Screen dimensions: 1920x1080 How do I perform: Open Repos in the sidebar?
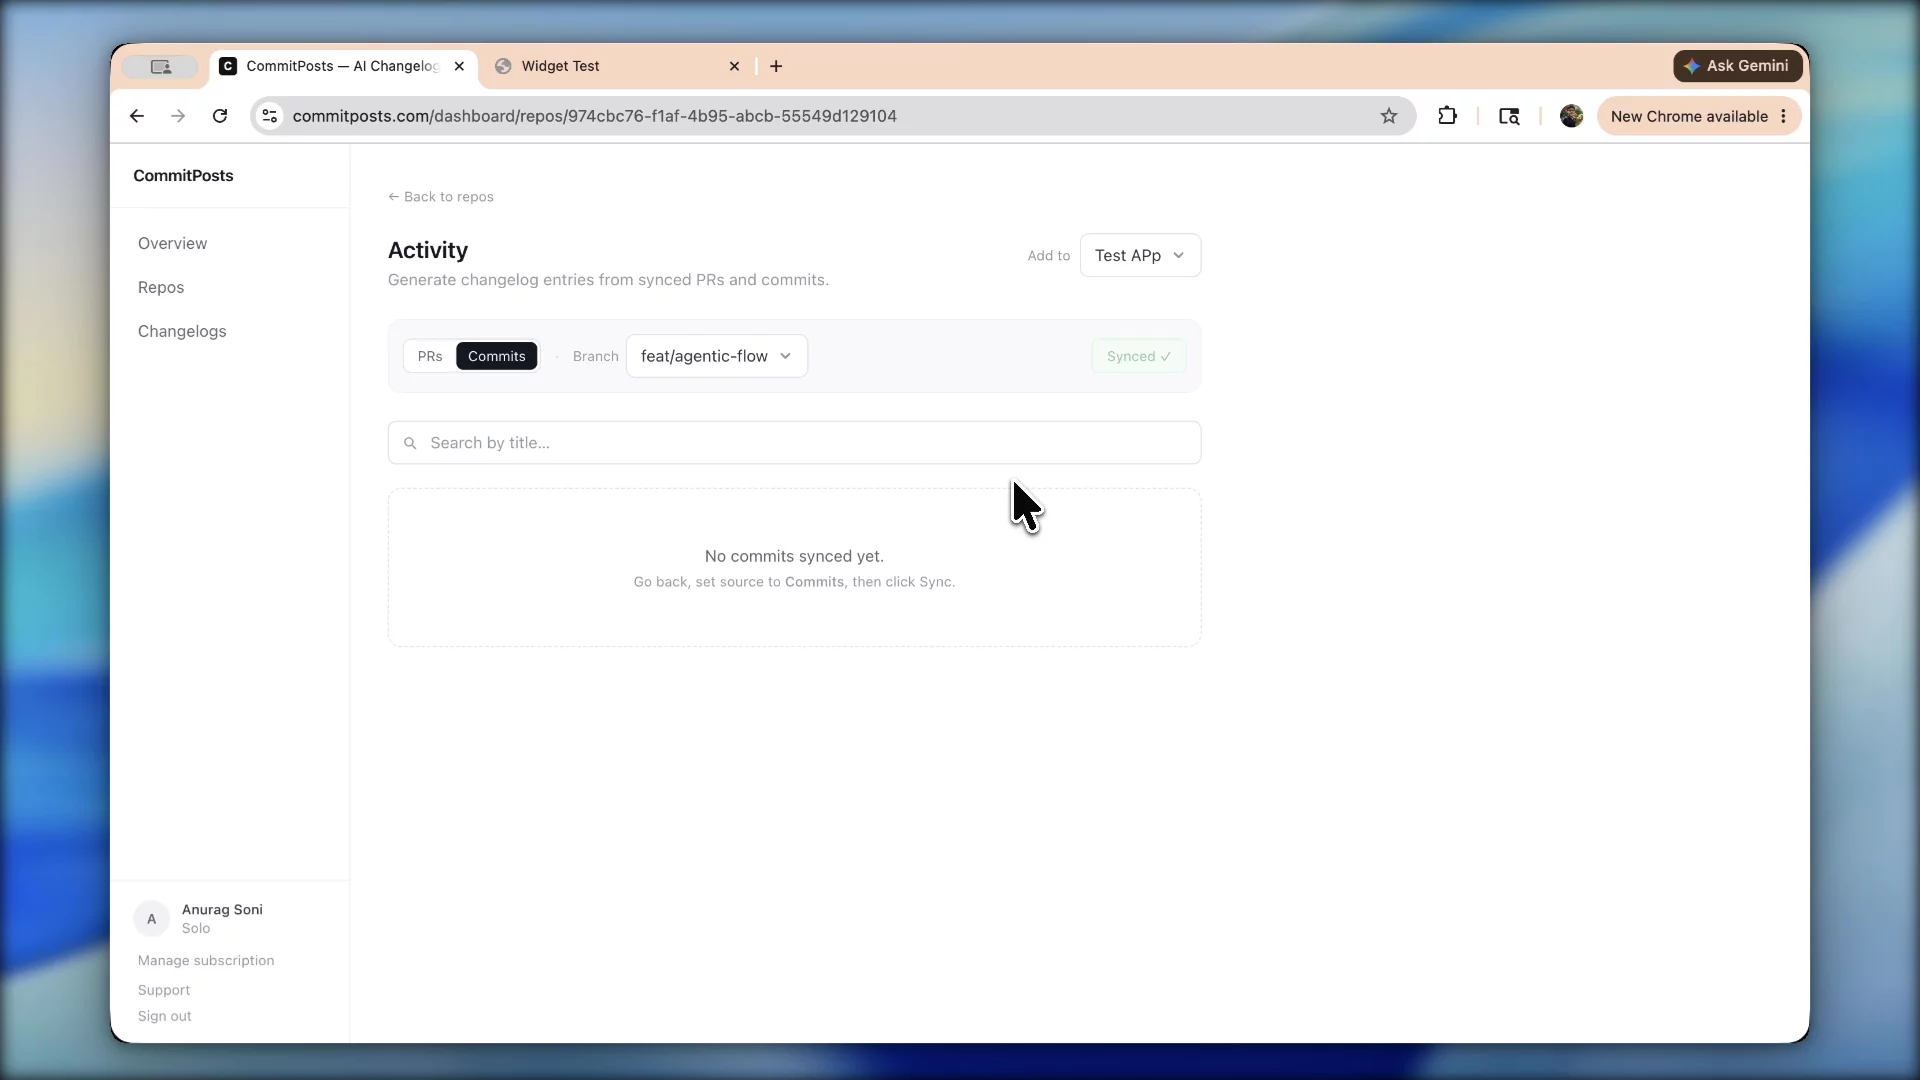161,287
